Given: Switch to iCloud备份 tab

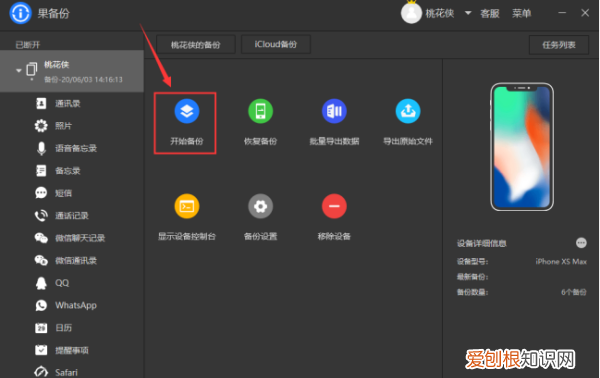Looking at the screenshot, I should [x=276, y=44].
